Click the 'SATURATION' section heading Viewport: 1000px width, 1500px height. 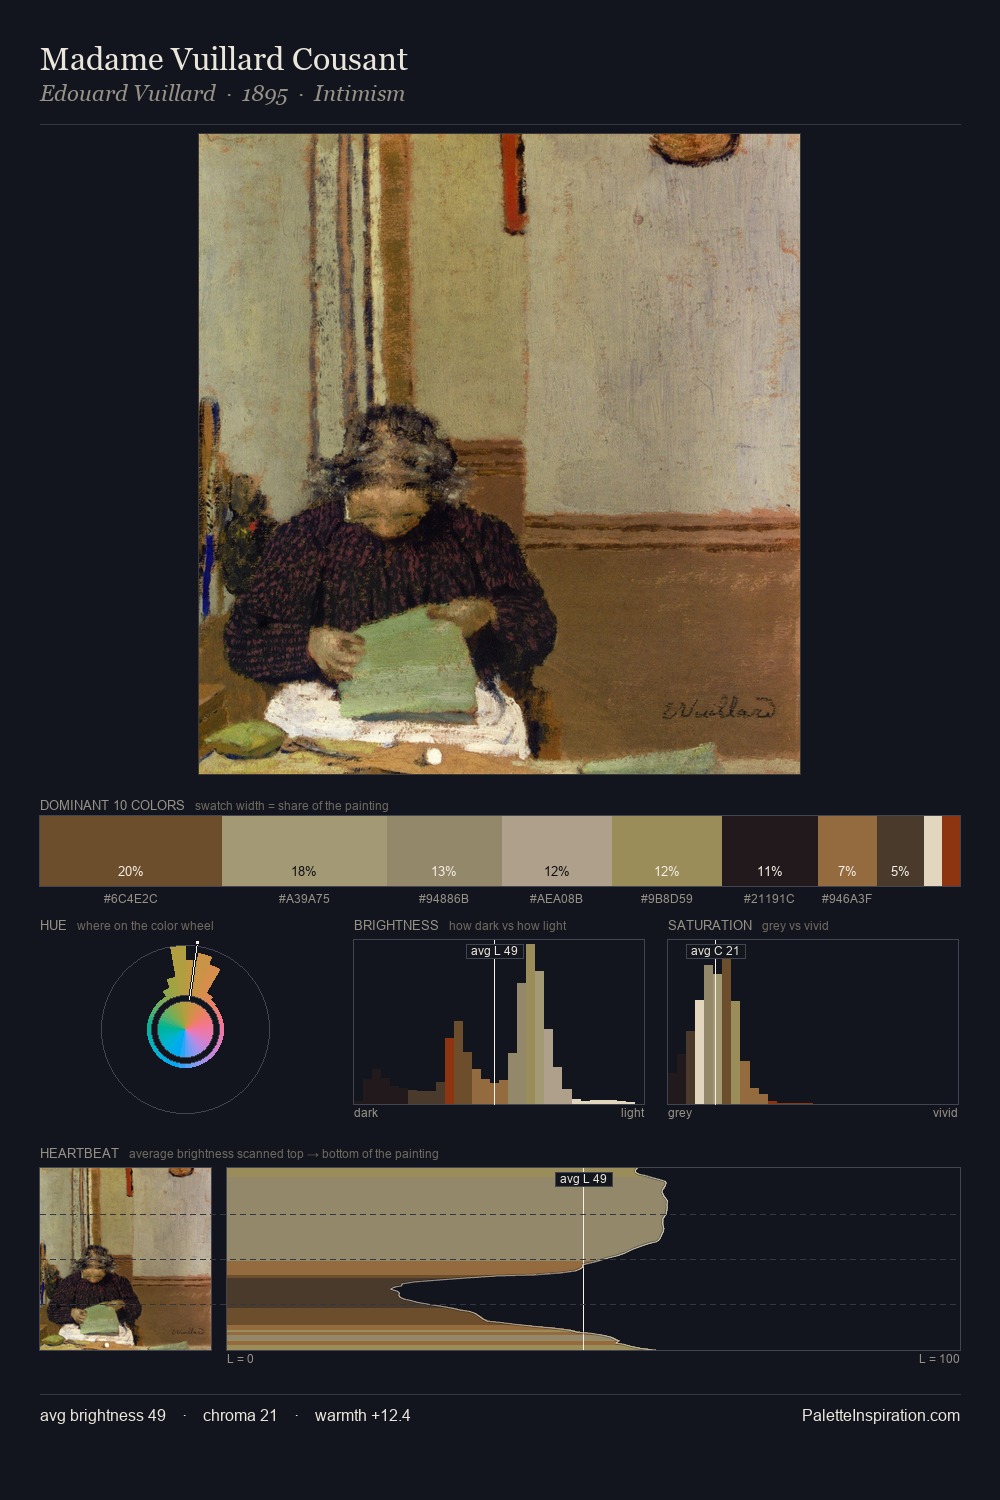click(710, 925)
